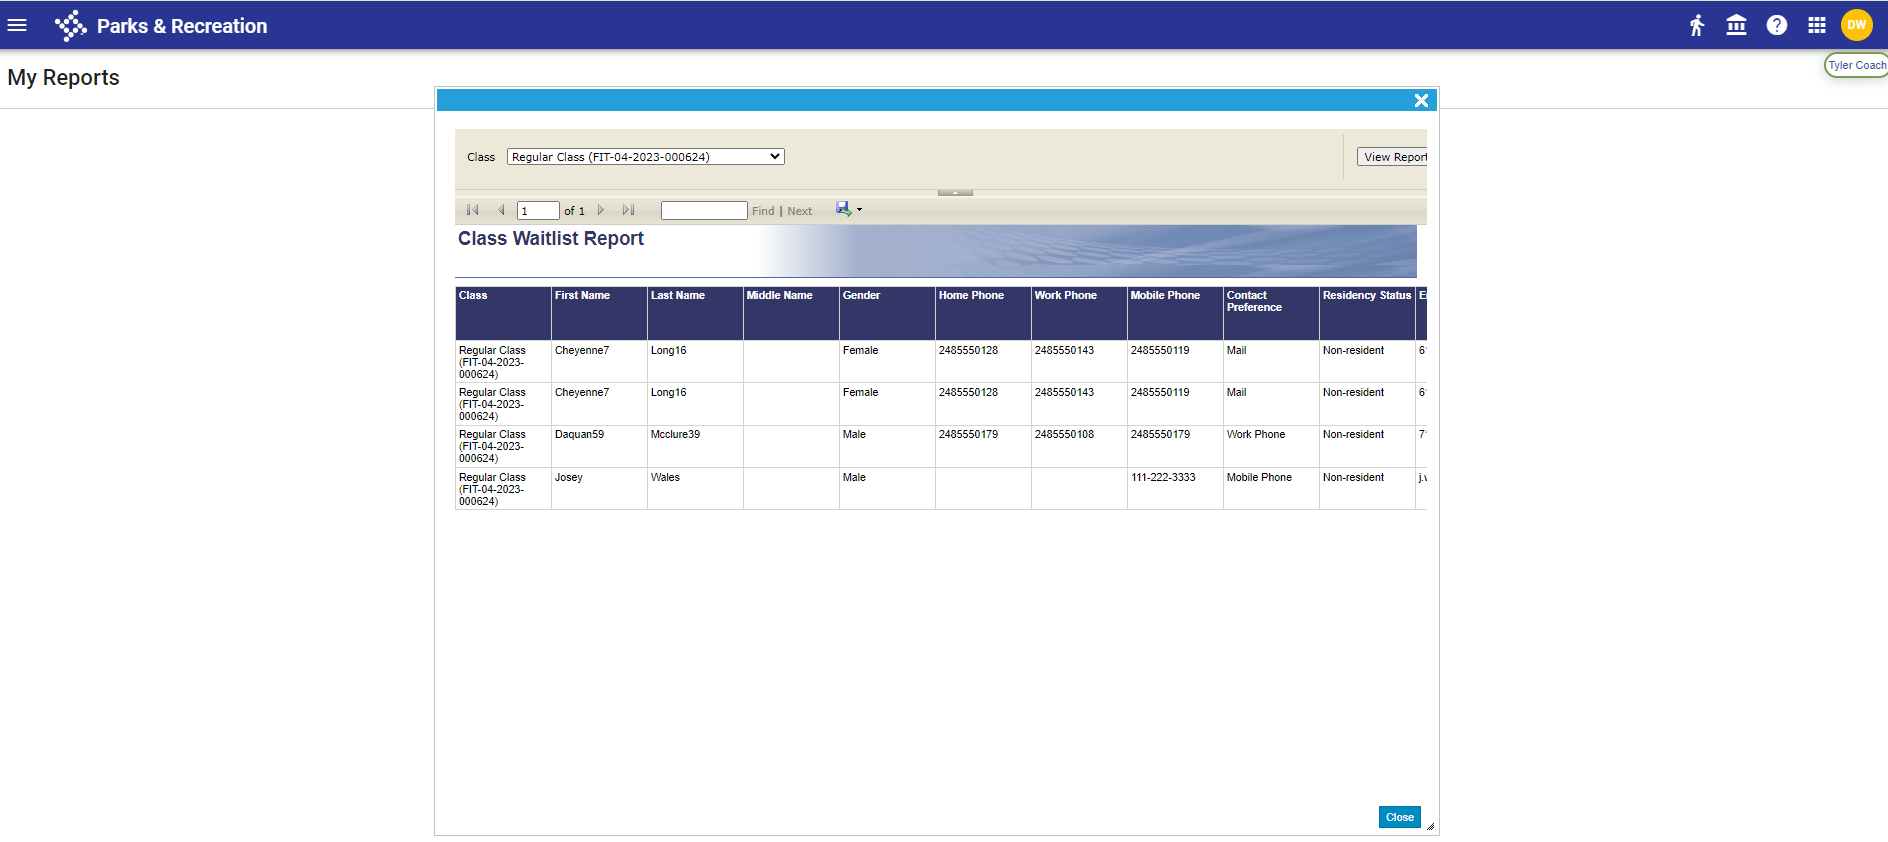Go to next report page arrow
1888x842 pixels.
[601, 210]
